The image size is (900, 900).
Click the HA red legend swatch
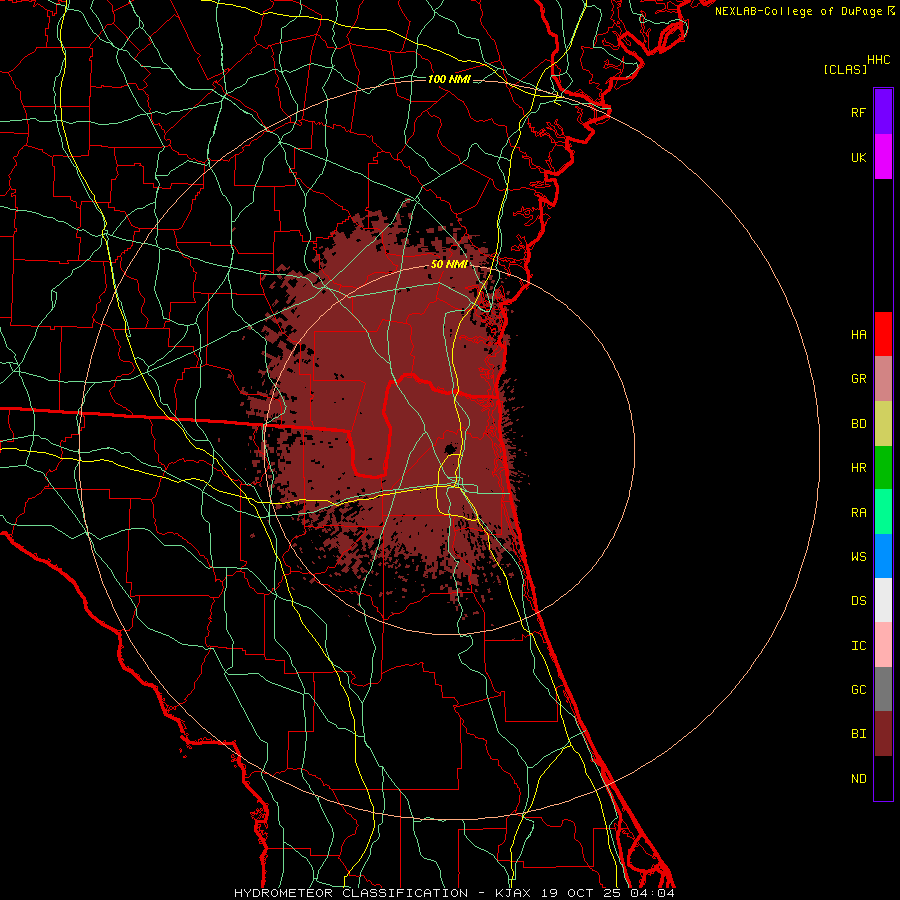click(x=883, y=334)
